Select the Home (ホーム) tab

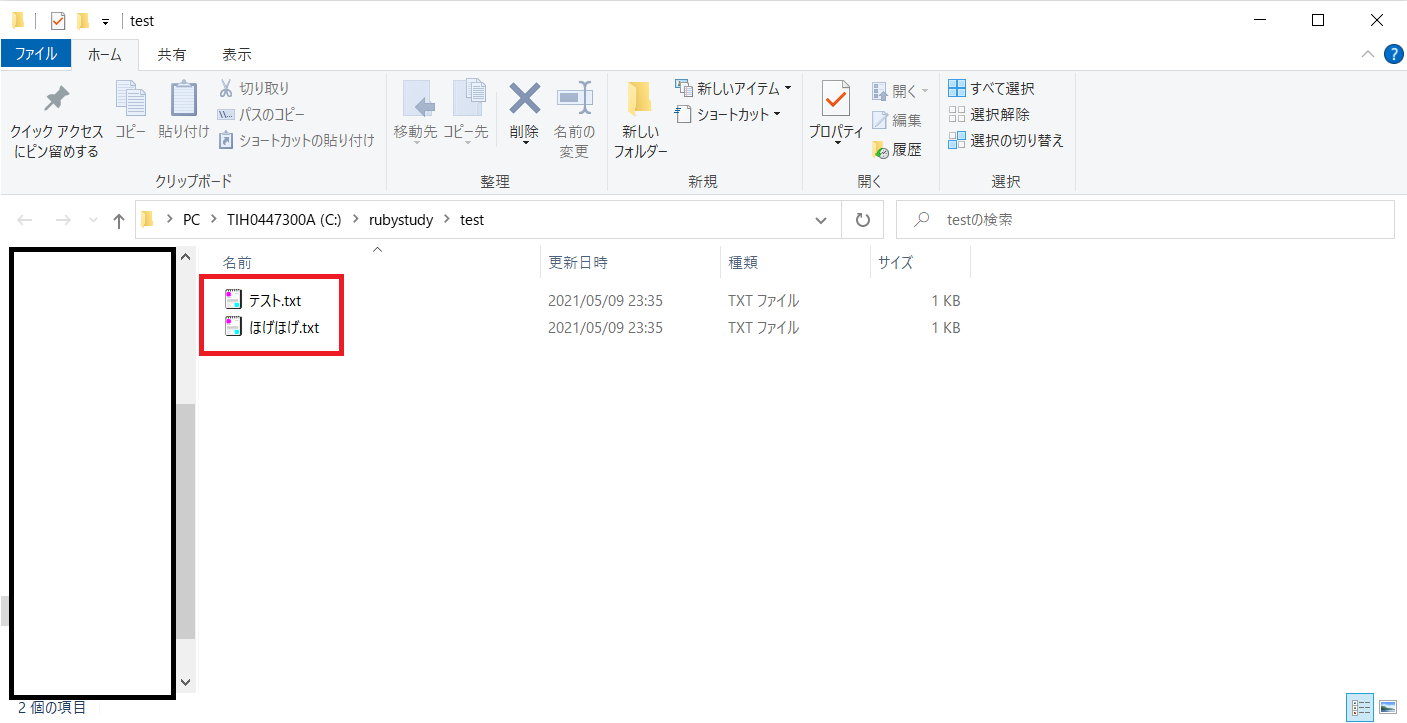105,54
